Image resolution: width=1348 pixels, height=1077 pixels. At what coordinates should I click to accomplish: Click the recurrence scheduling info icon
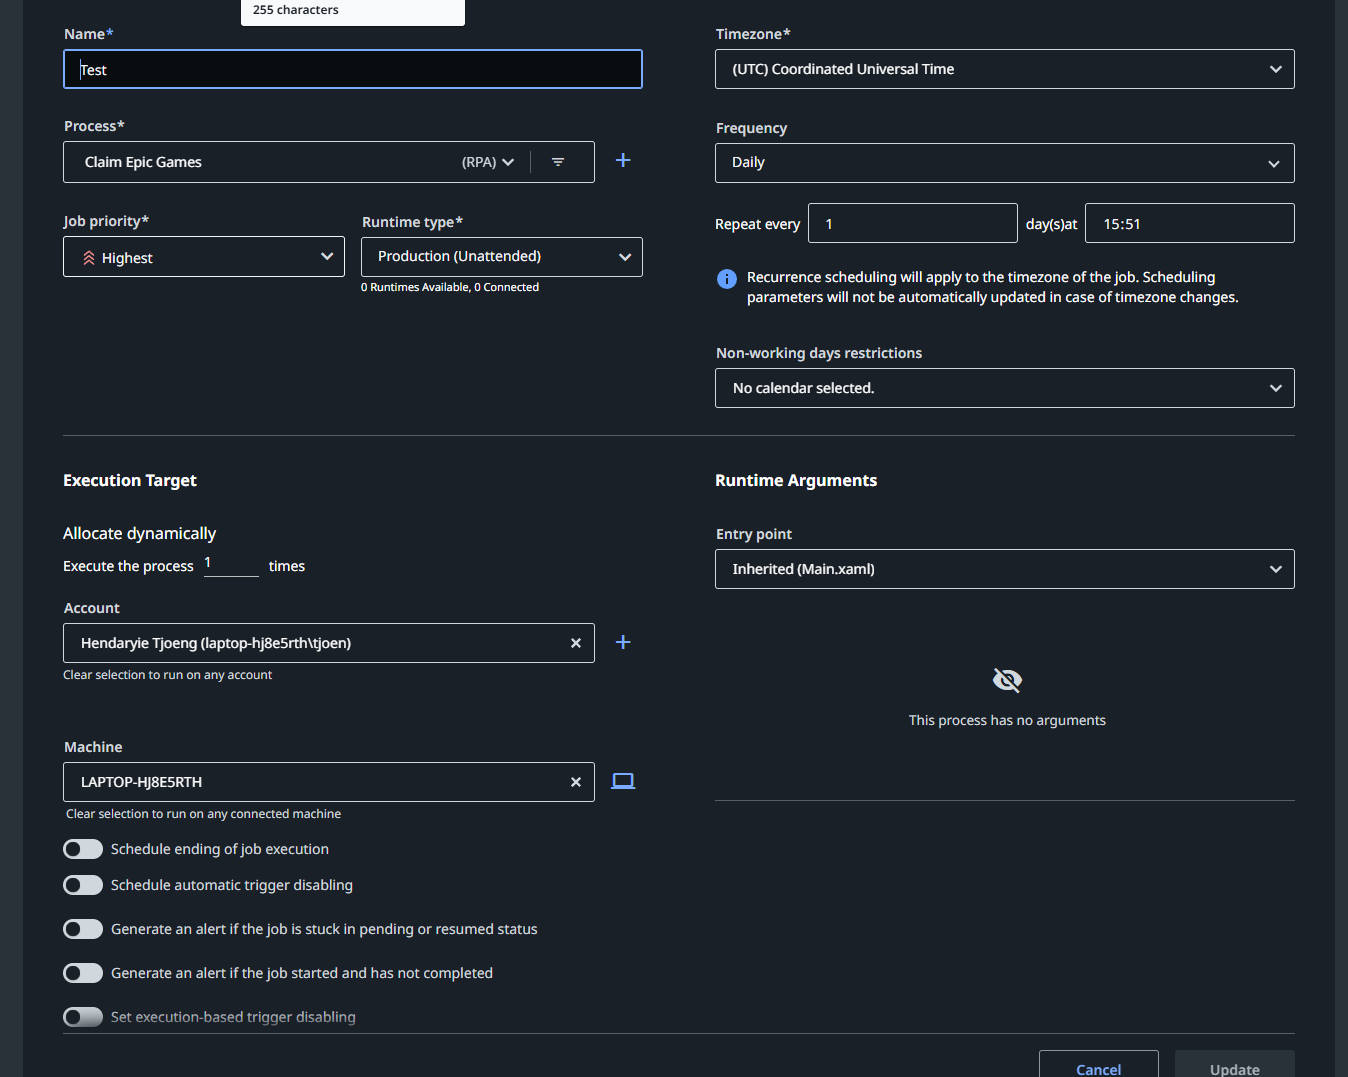(726, 279)
